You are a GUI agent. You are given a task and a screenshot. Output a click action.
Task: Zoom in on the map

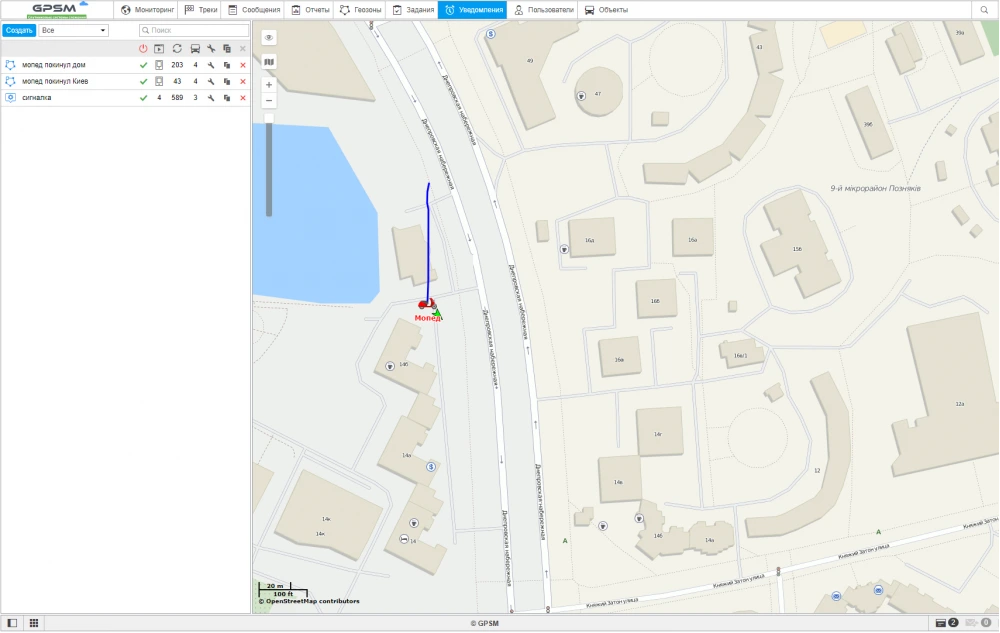(x=269, y=85)
